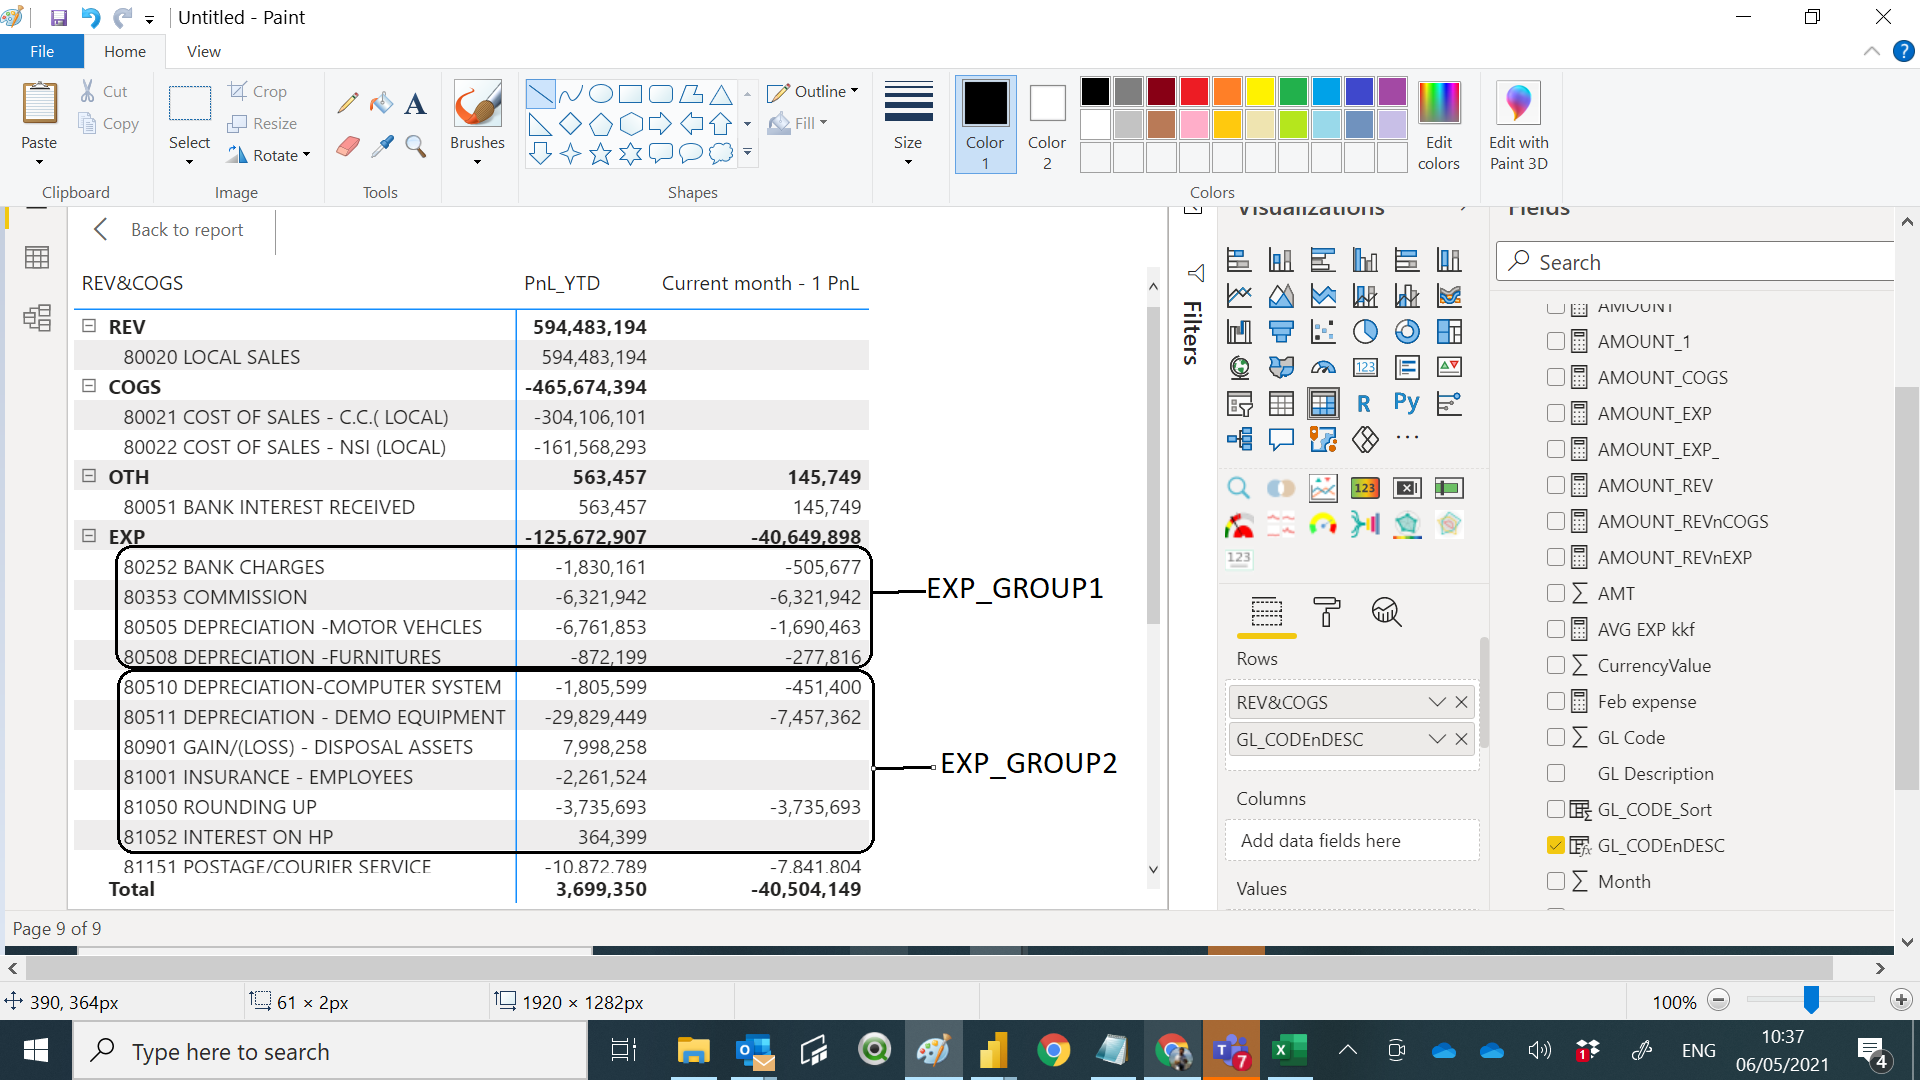Uncheck the GL_CODEnDESC field checkbox
The width and height of the screenshot is (1920, 1080).
point(1555,845)
